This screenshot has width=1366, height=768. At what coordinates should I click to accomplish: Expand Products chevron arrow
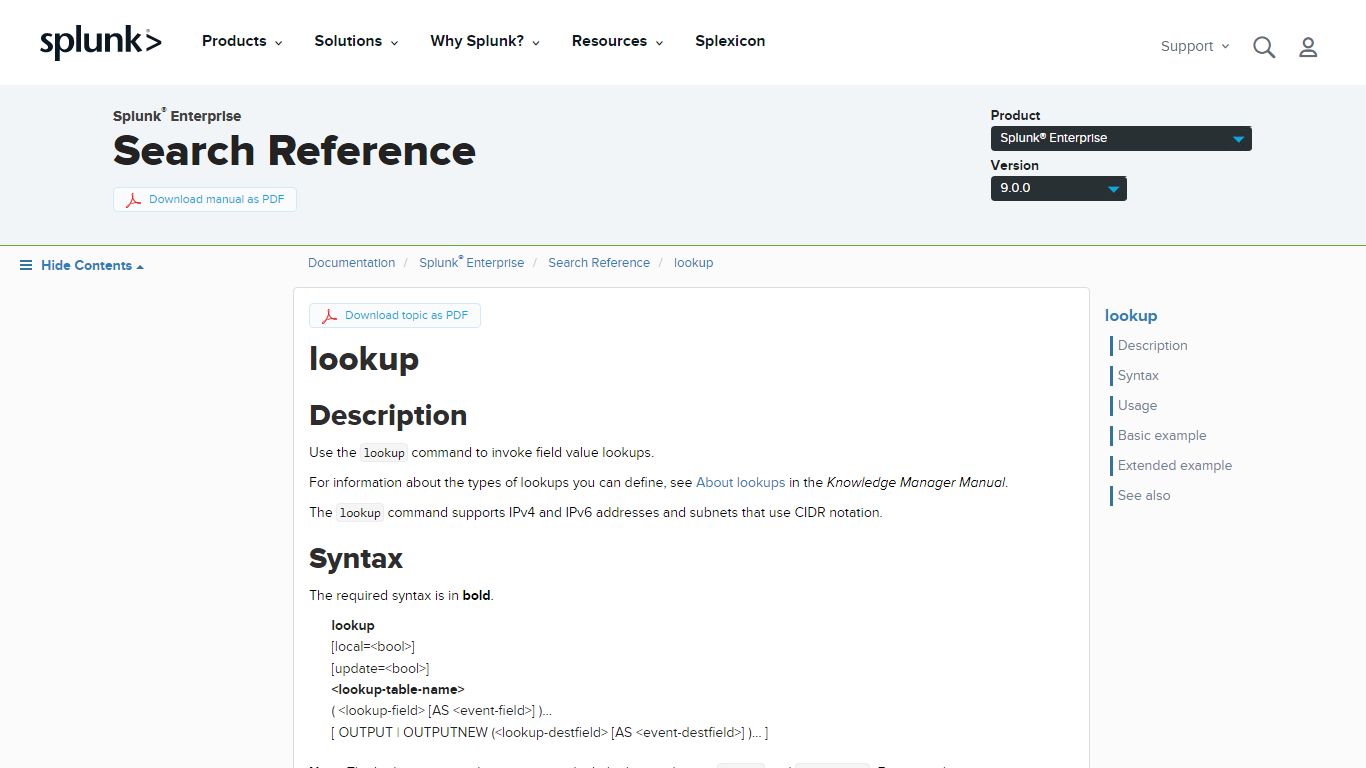[x=278, y=43]
